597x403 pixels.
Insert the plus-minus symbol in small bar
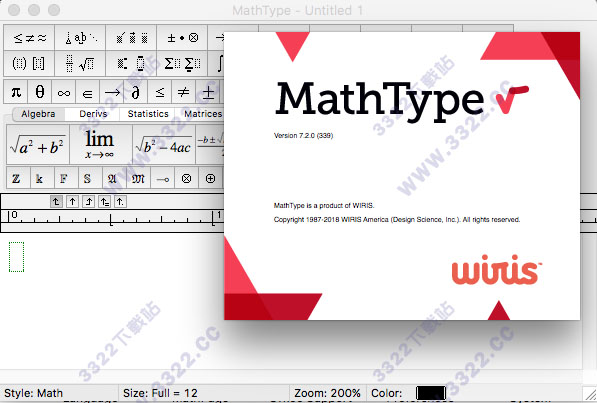208,92
